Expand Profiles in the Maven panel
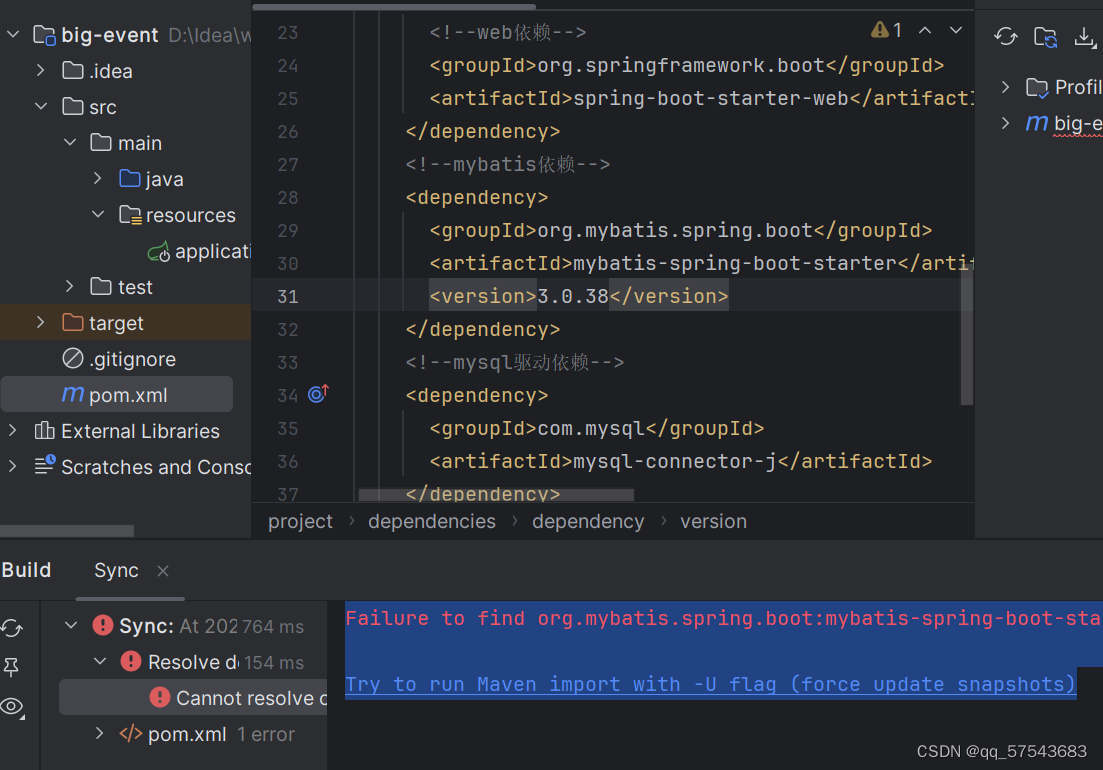 (x=1006, y=87)
